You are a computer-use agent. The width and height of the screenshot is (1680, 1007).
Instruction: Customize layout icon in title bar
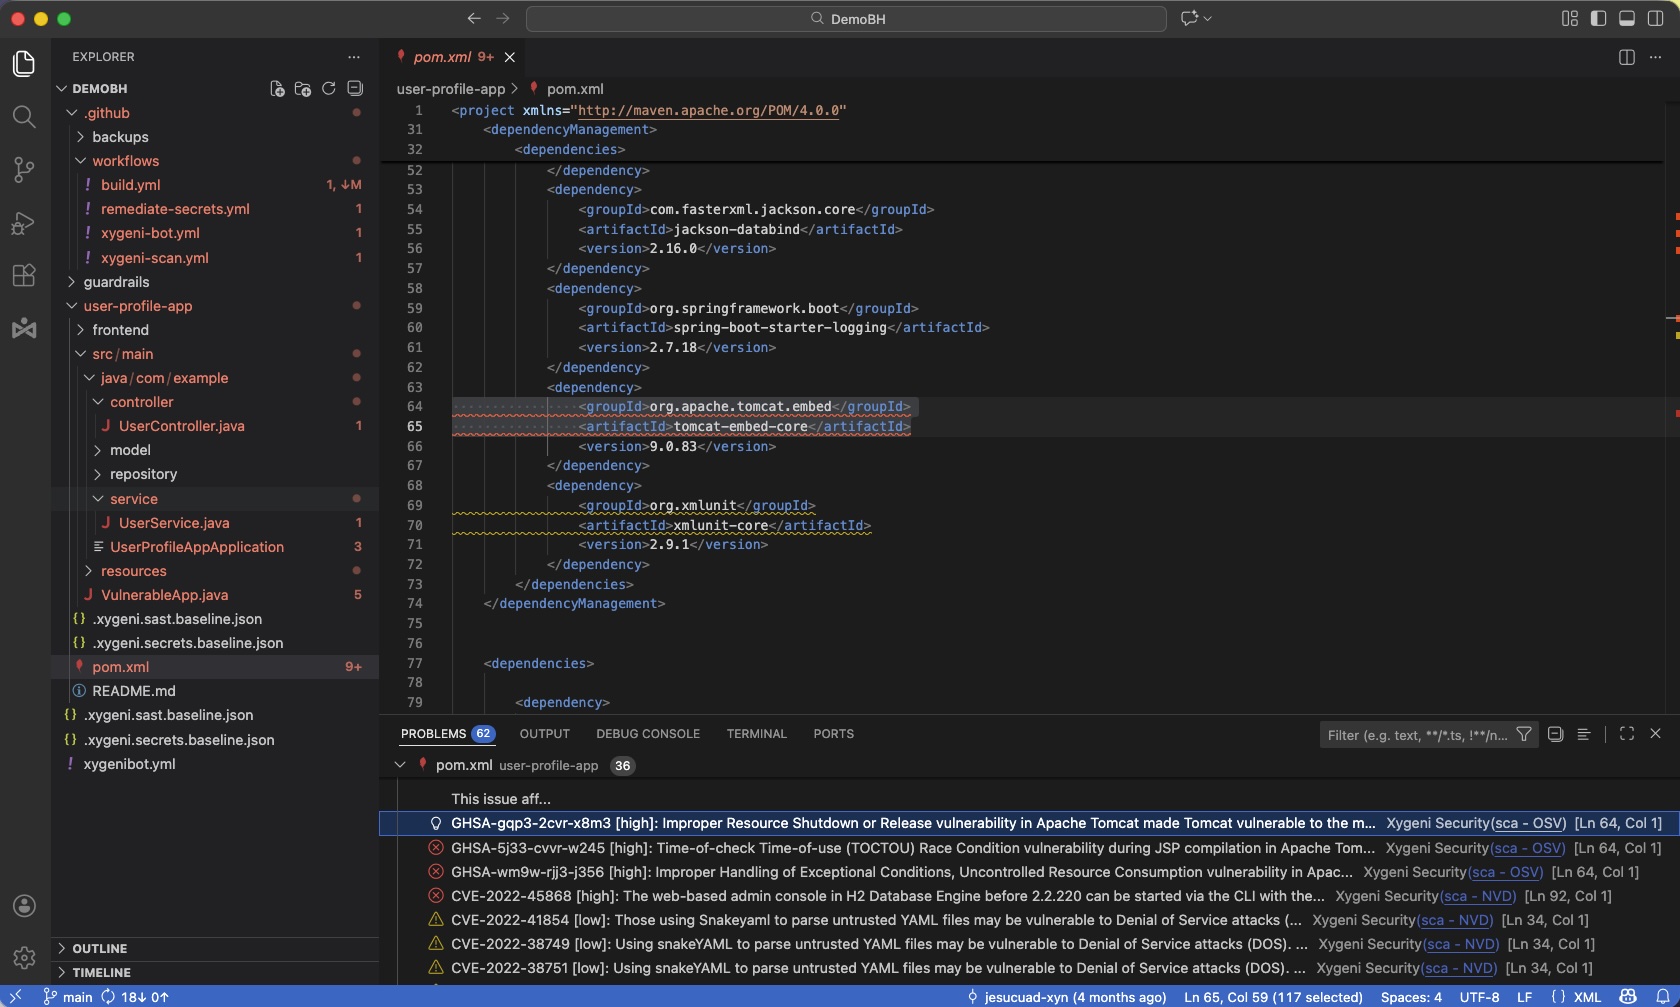tap(1569, 18)
